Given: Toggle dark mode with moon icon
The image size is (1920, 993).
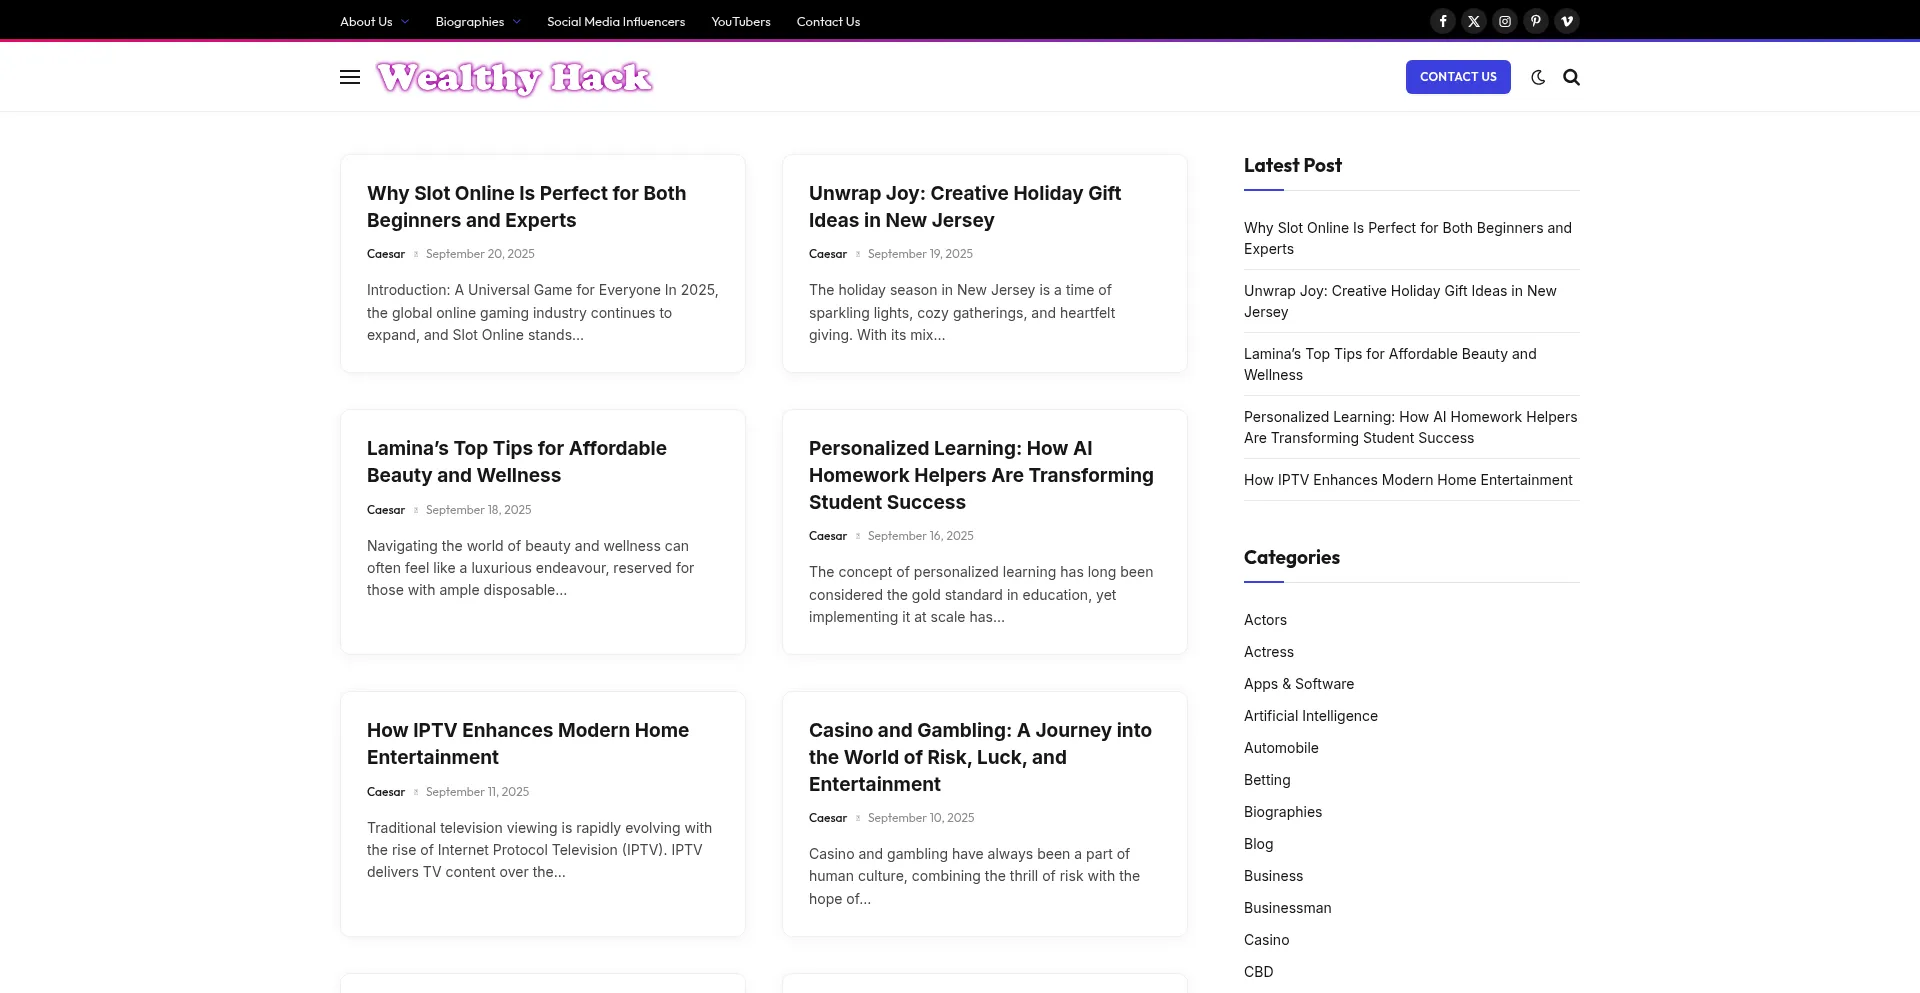Looking at the screenshot, I should click(1538, 77).
